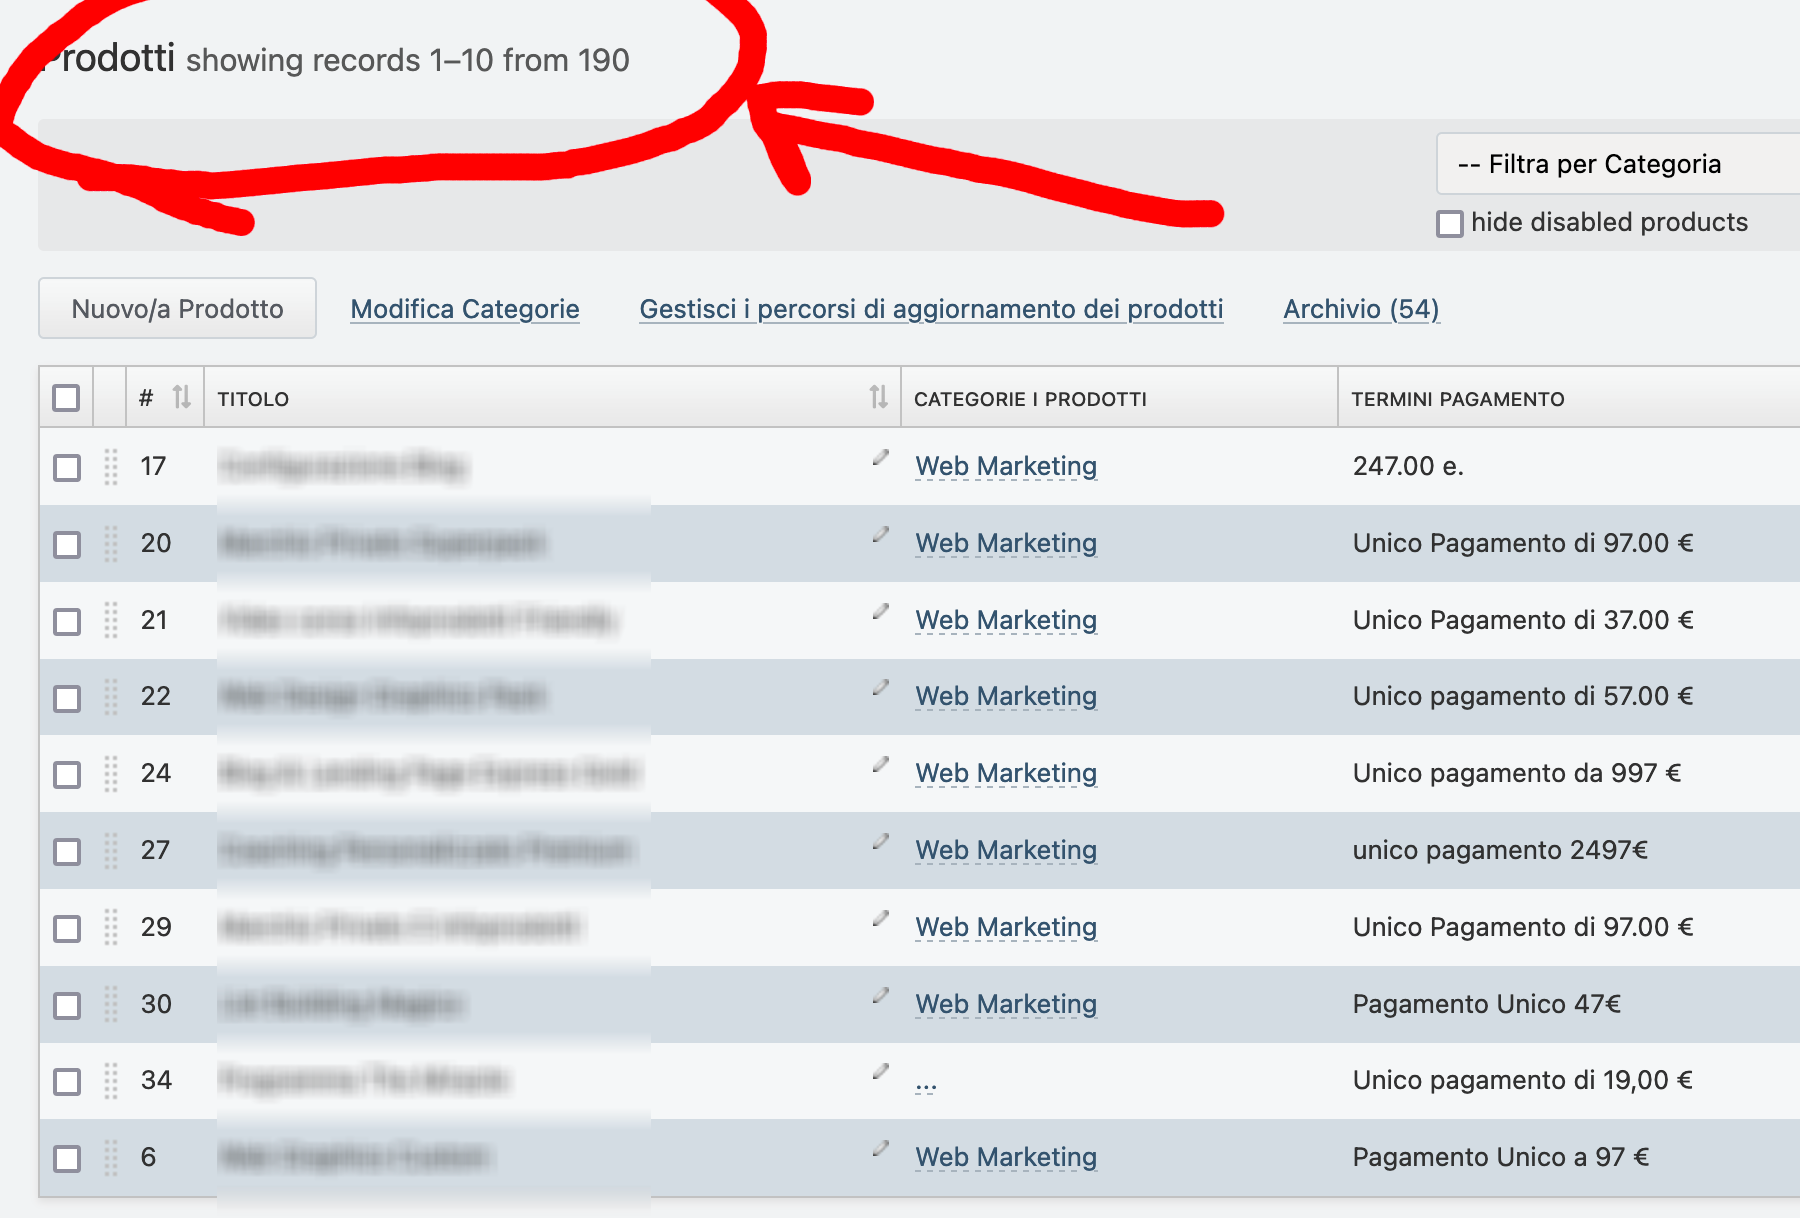Open Web Marketing category for product 24

click(x=1006, y=773)
